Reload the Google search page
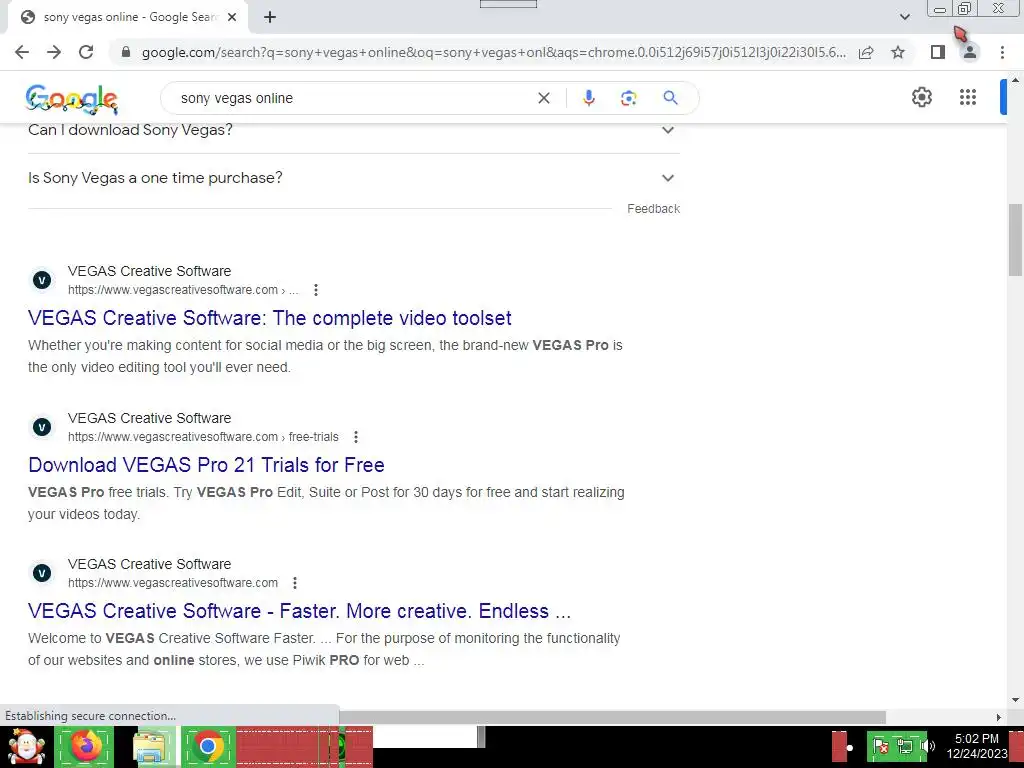Image resolution: width=1024 pixels, height=768 pixels. pos(86,52)
